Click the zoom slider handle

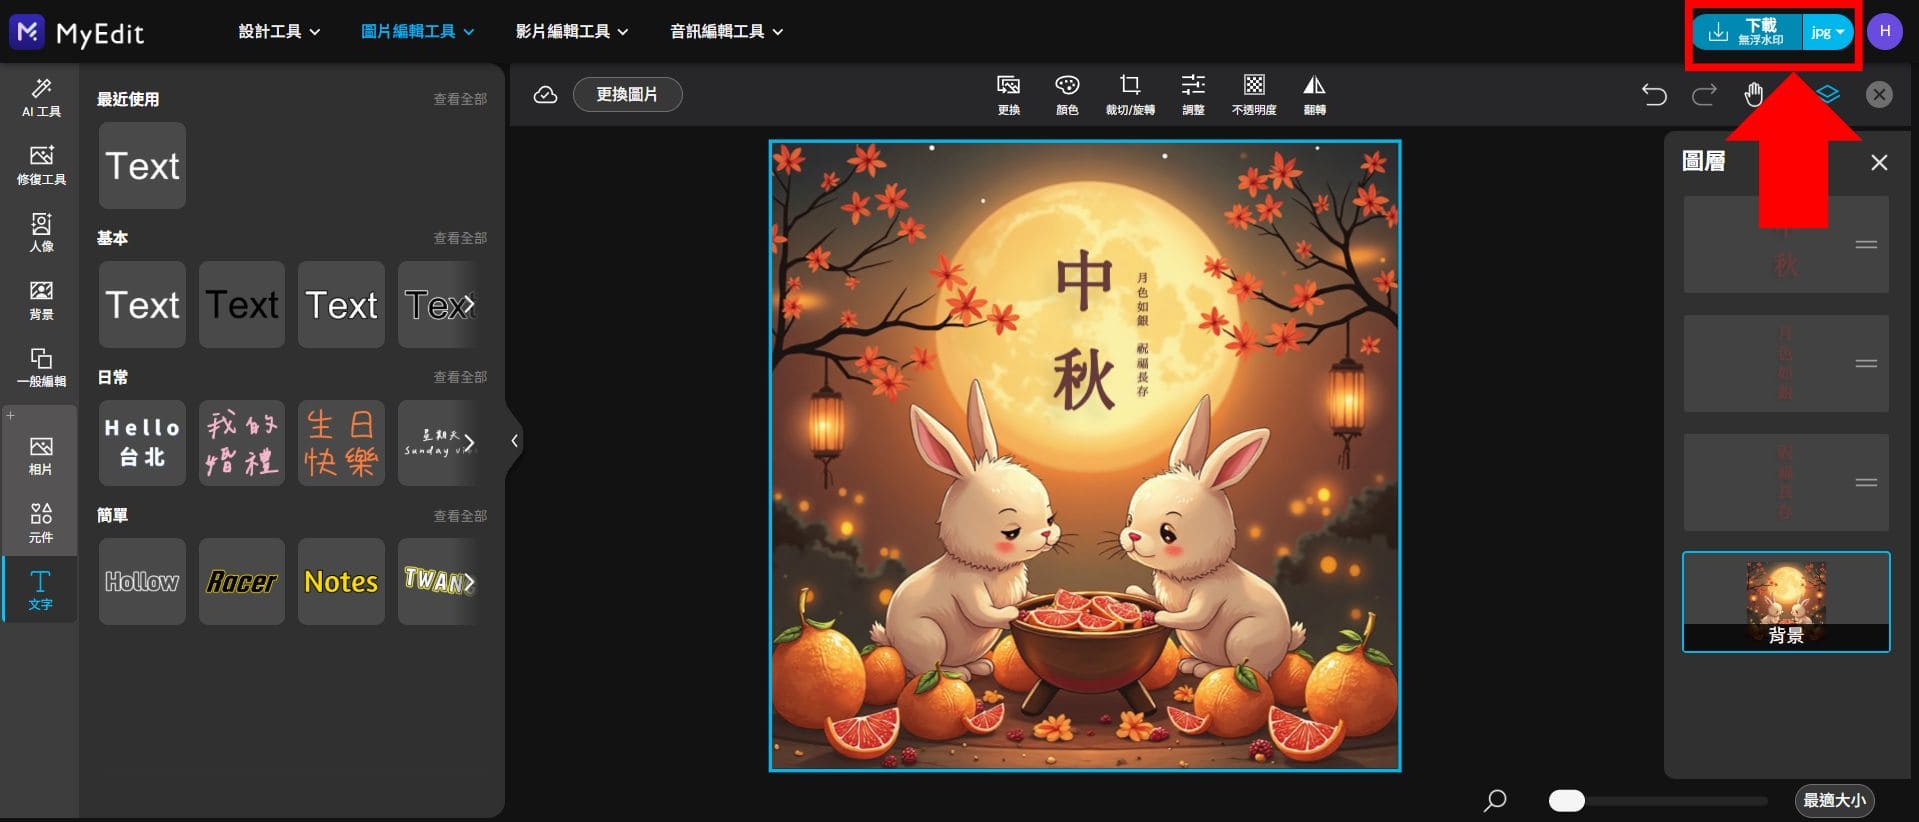1566,801
